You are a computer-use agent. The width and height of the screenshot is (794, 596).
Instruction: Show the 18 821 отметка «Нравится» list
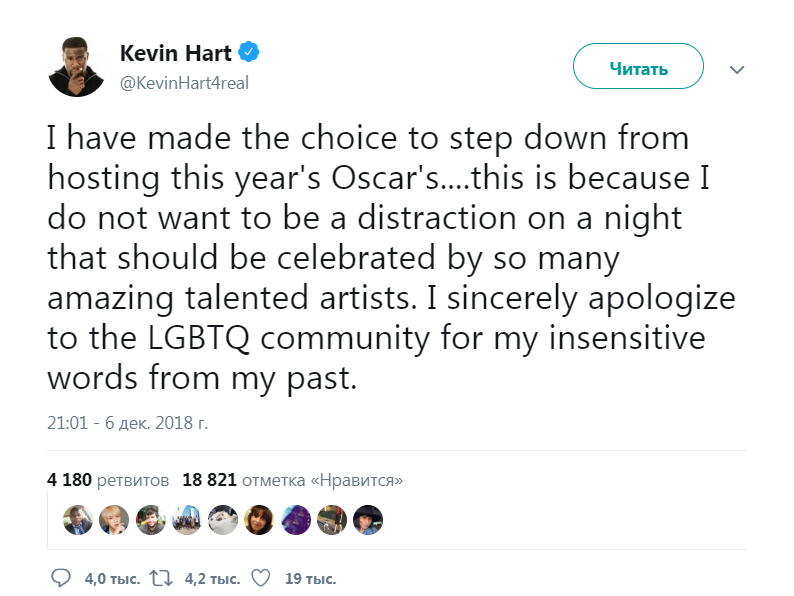[x=293, y=479]
